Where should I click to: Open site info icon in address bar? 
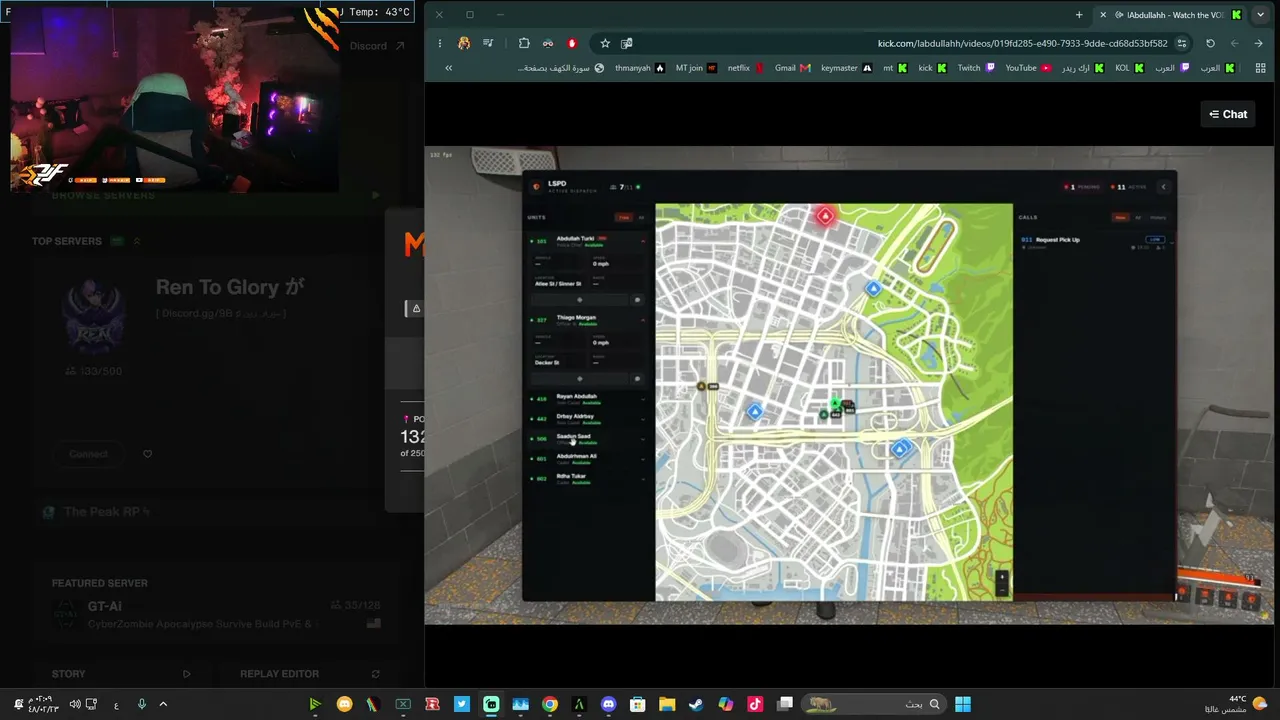tap(1182, 43)
